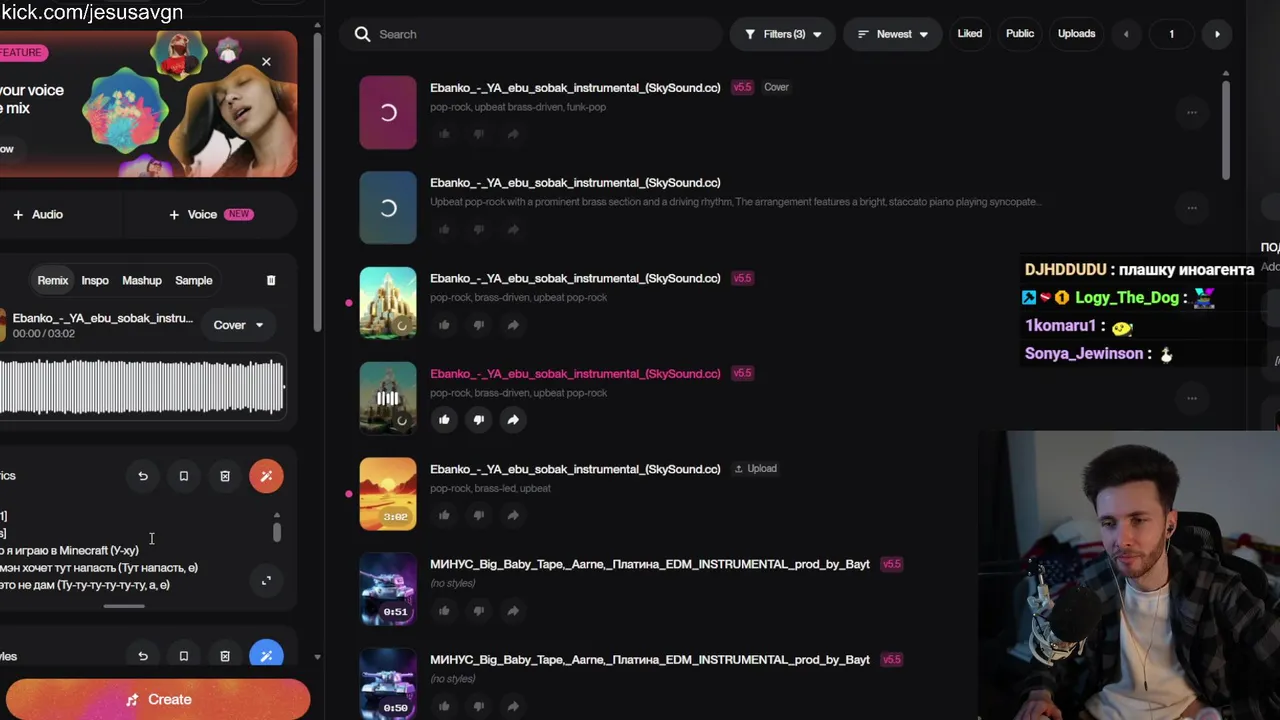Like the pink-titled playing song
Screen dimensions: 1280x720
click(444, 420)
